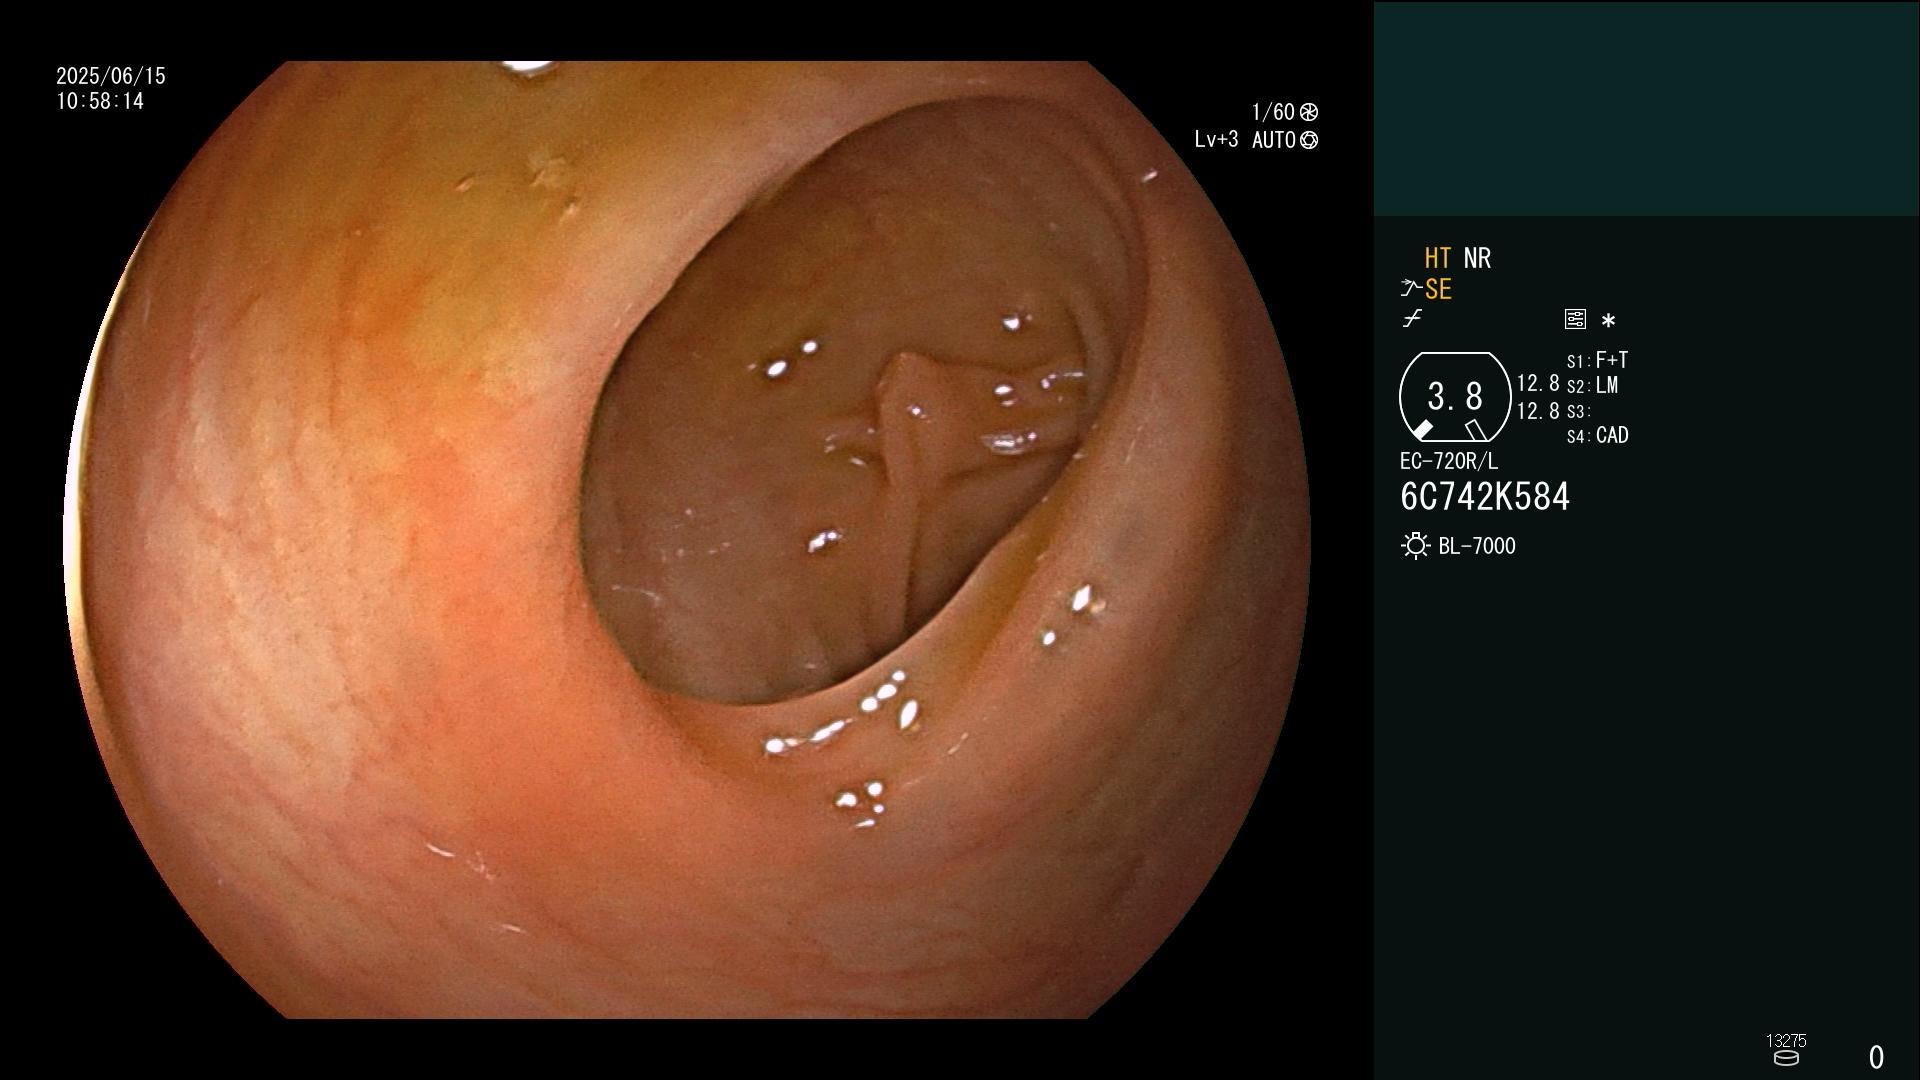Click the light source lamp icon beside BL-7000

click(1415, 546)
